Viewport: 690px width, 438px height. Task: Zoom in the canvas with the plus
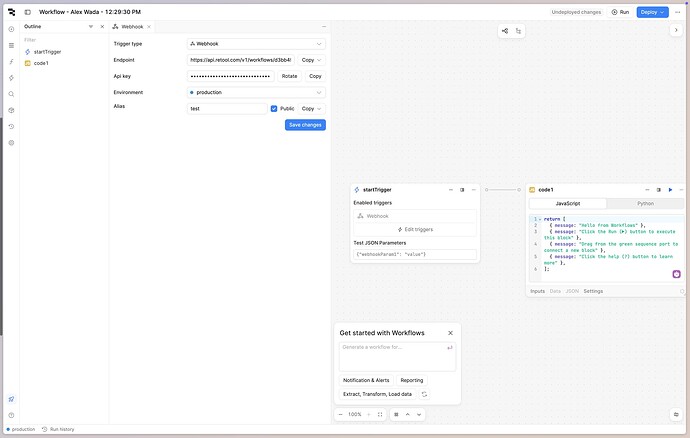pos(369,415)
